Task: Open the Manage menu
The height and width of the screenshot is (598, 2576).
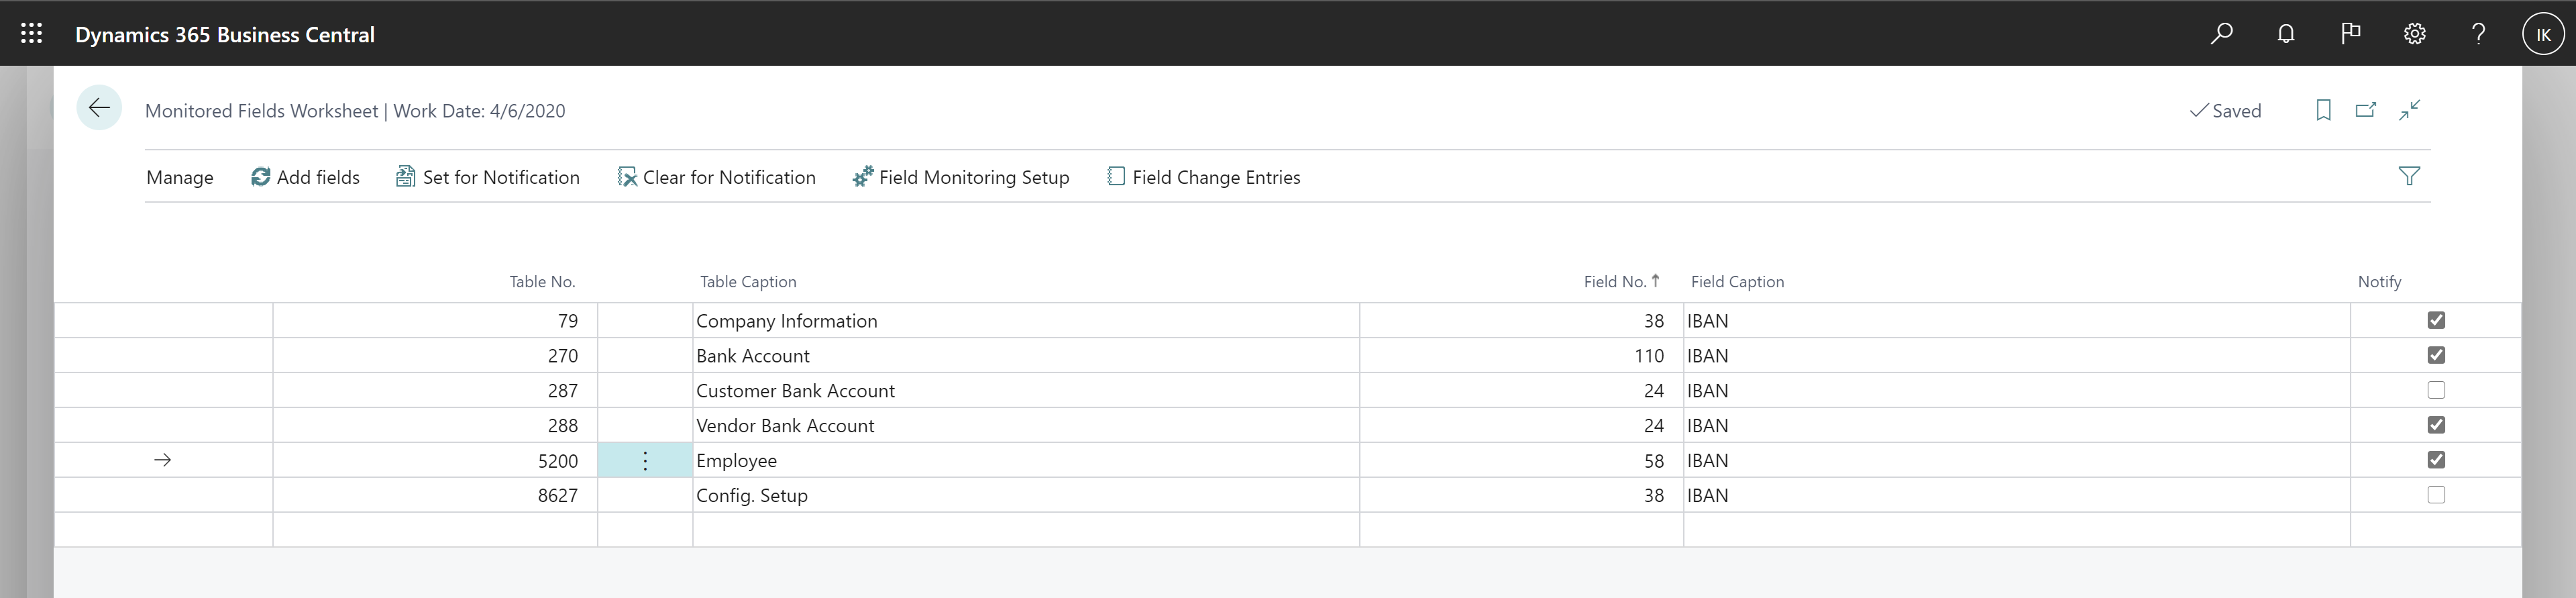Action: pos(180,177)
